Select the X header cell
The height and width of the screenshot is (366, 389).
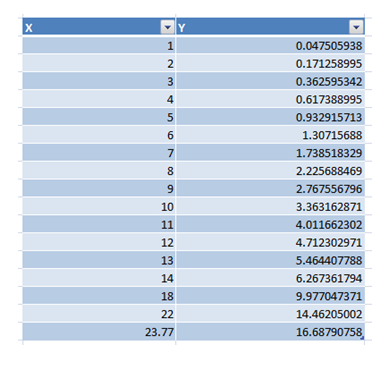(x=99, y=27)
